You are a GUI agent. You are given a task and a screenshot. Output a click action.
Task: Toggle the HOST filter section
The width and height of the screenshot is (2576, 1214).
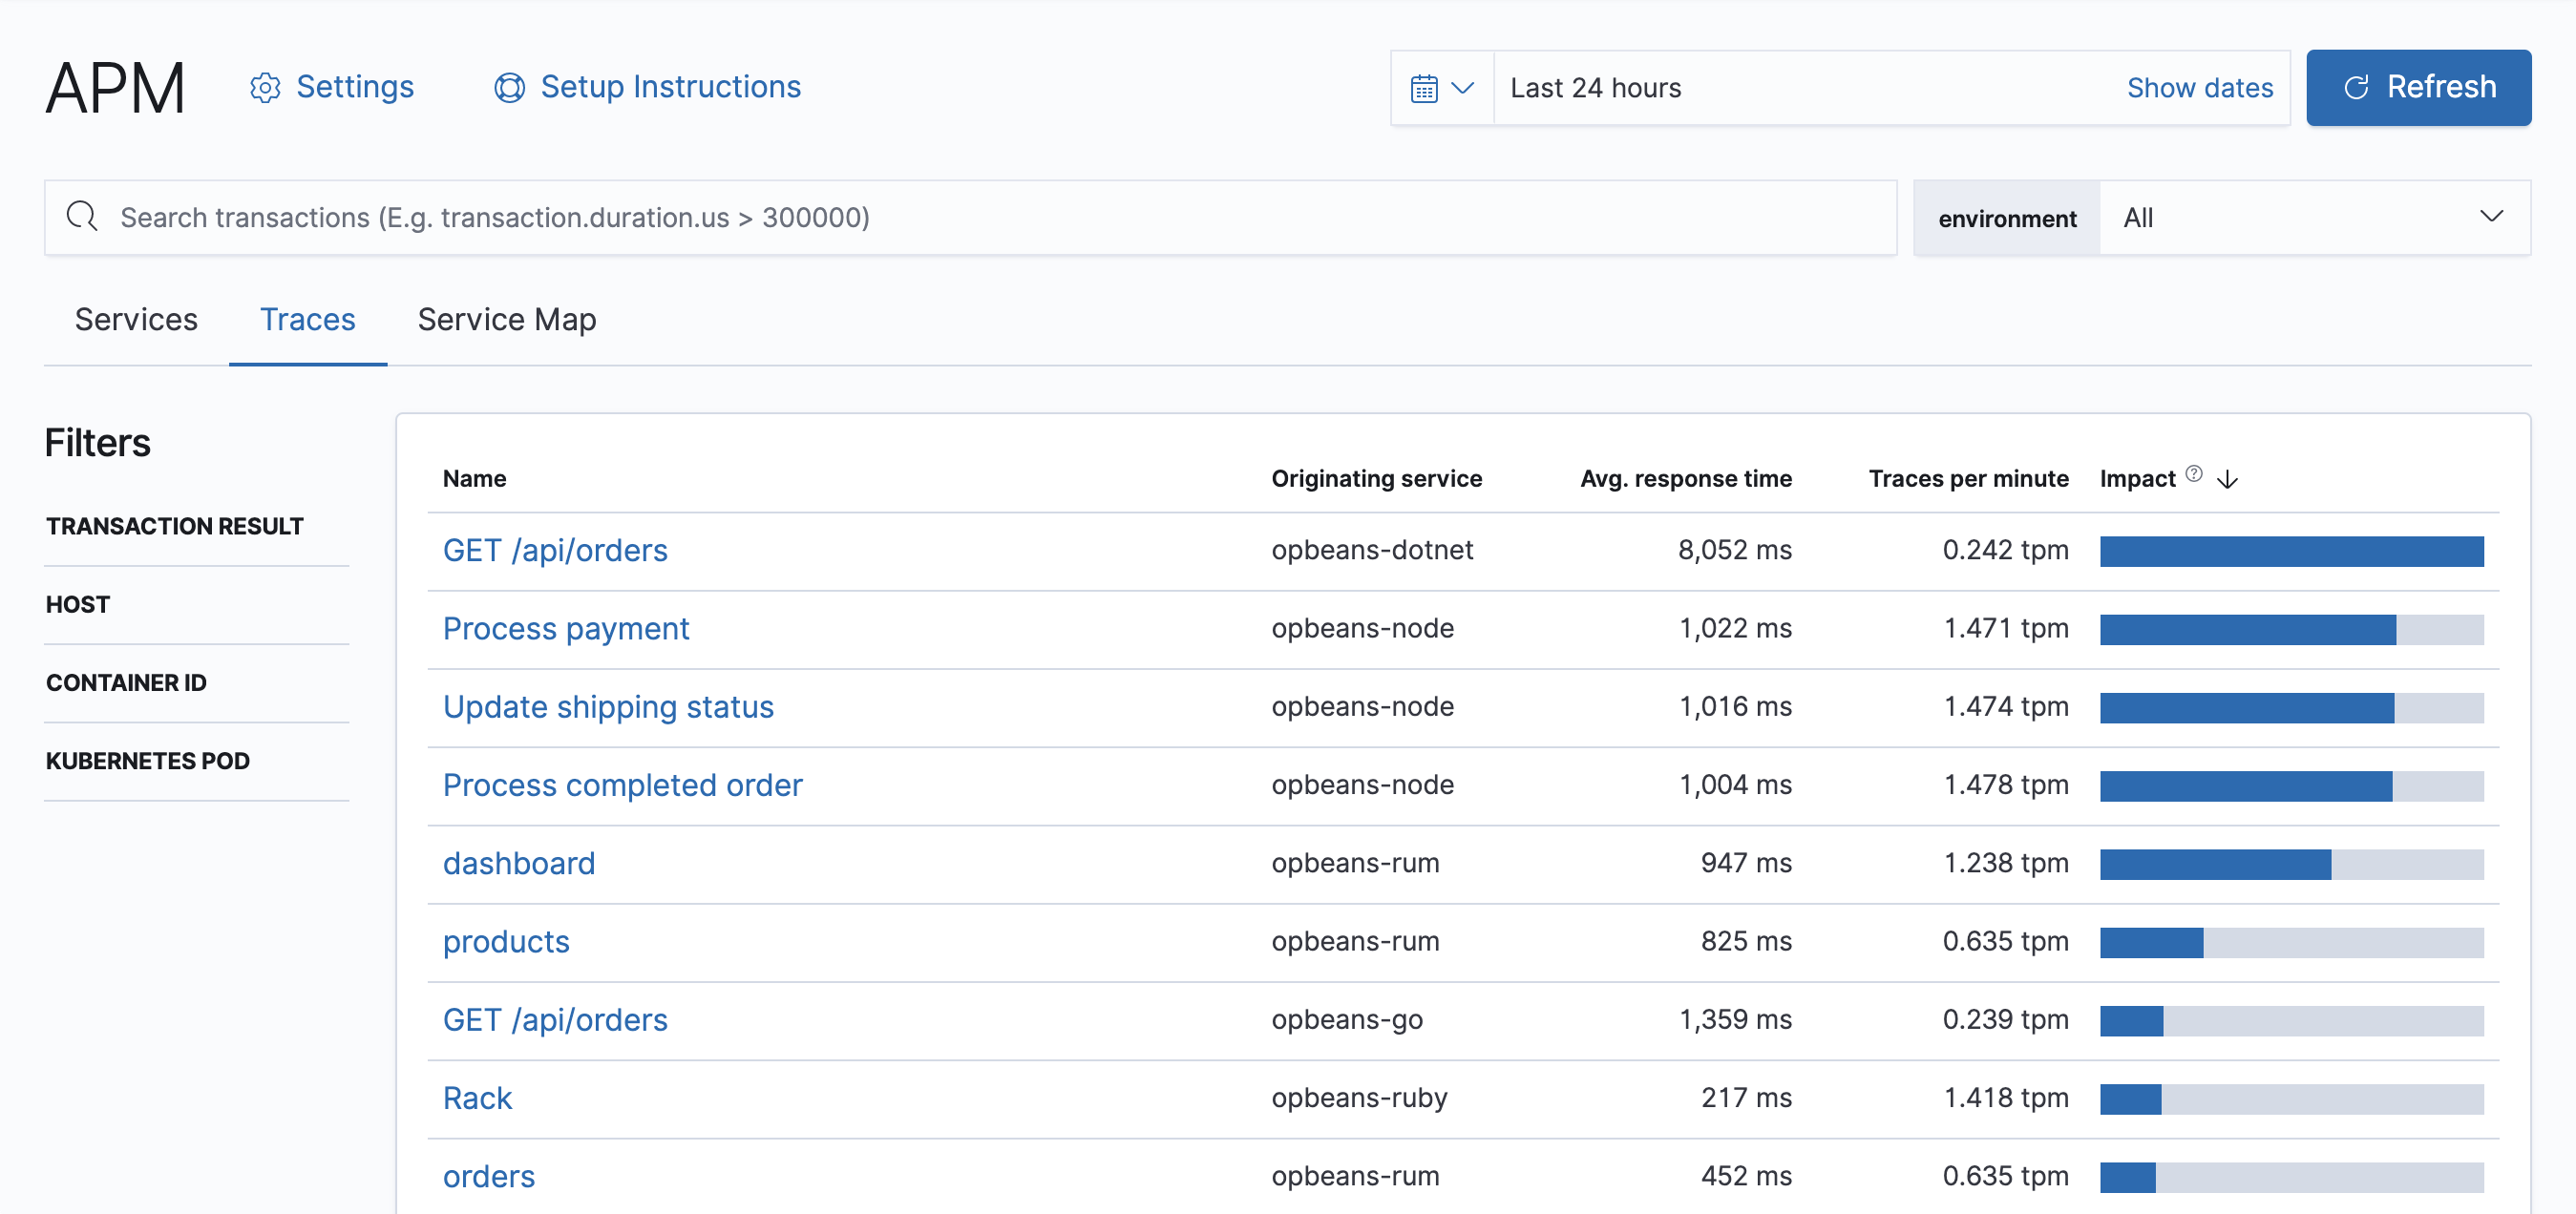[79, 603]
